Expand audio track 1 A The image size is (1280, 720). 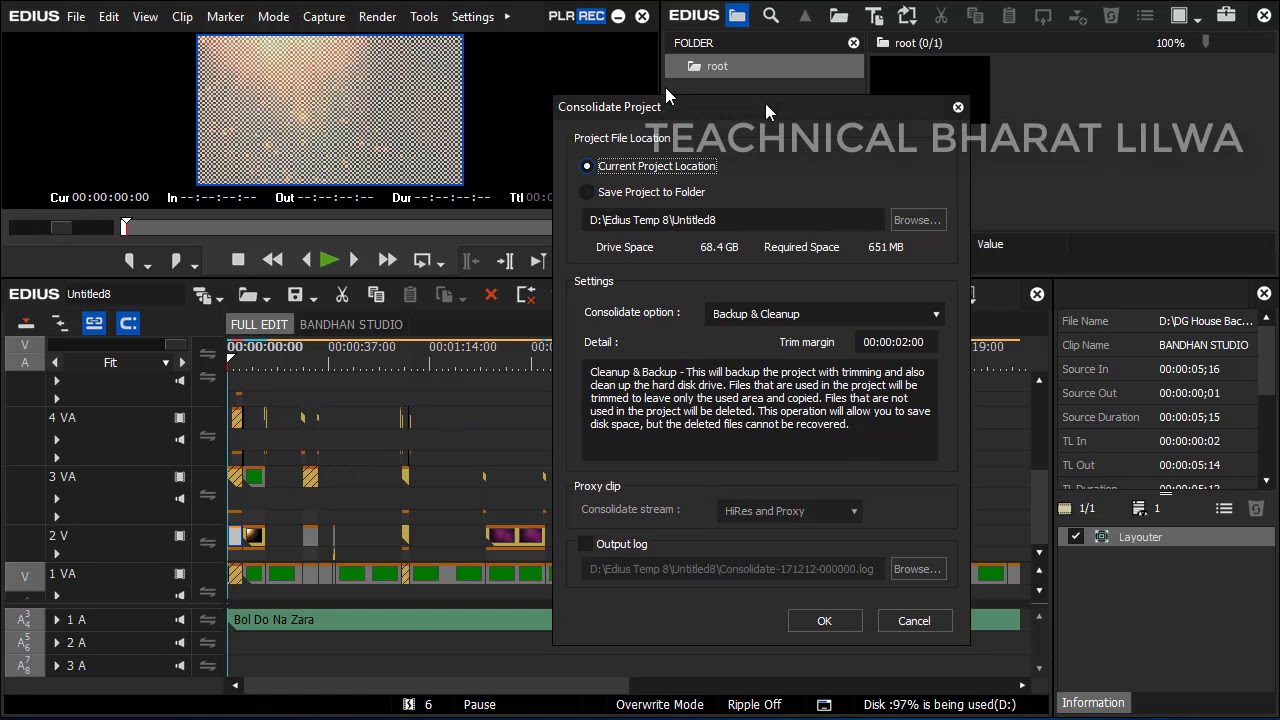click(x=57, y=620)
